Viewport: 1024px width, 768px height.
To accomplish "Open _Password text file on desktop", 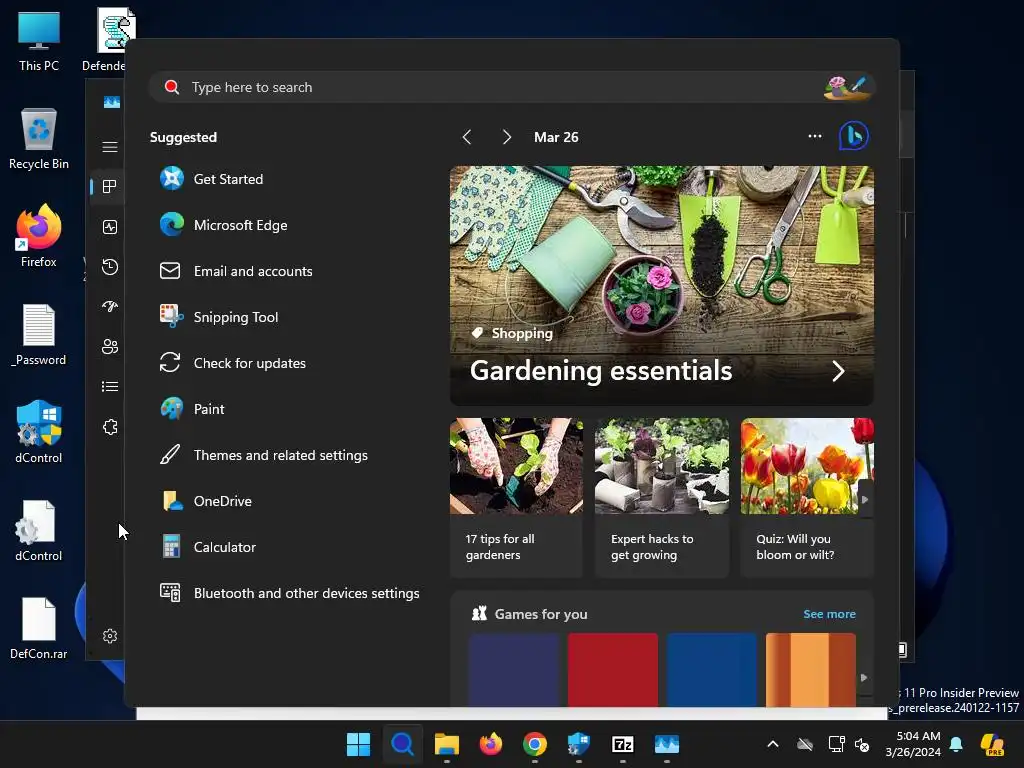I will click(39, 334).
